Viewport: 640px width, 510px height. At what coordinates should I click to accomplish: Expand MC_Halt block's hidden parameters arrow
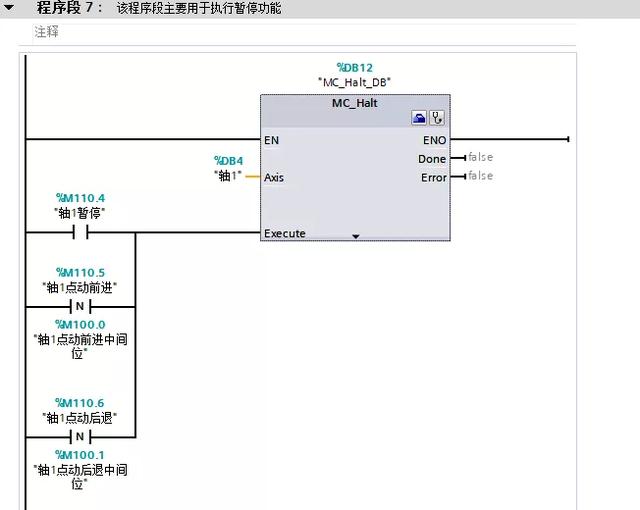(x=355, y=237)
